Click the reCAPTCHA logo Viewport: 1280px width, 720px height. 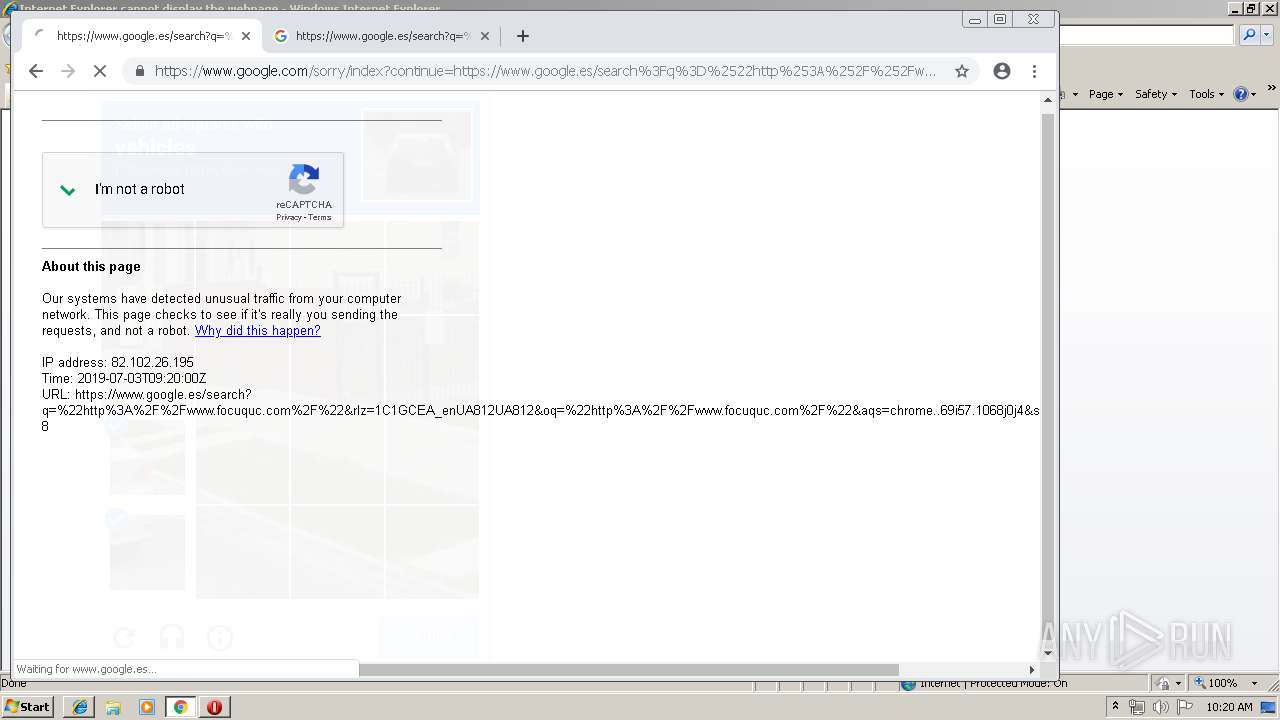304,179
